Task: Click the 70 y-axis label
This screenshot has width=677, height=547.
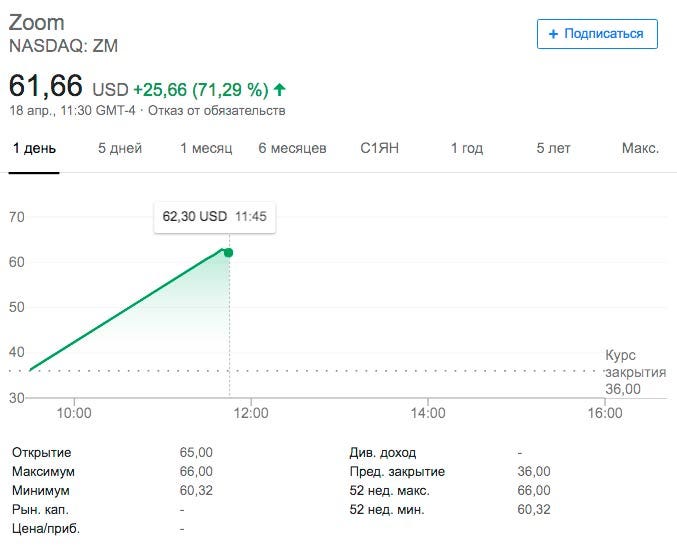Action: point(17,217)
